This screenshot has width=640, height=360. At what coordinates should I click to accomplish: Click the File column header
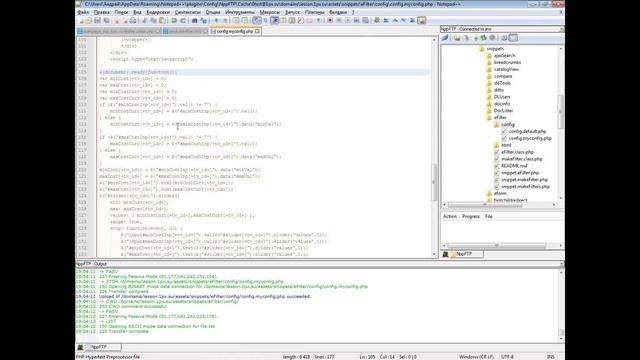tap(489, 216)
